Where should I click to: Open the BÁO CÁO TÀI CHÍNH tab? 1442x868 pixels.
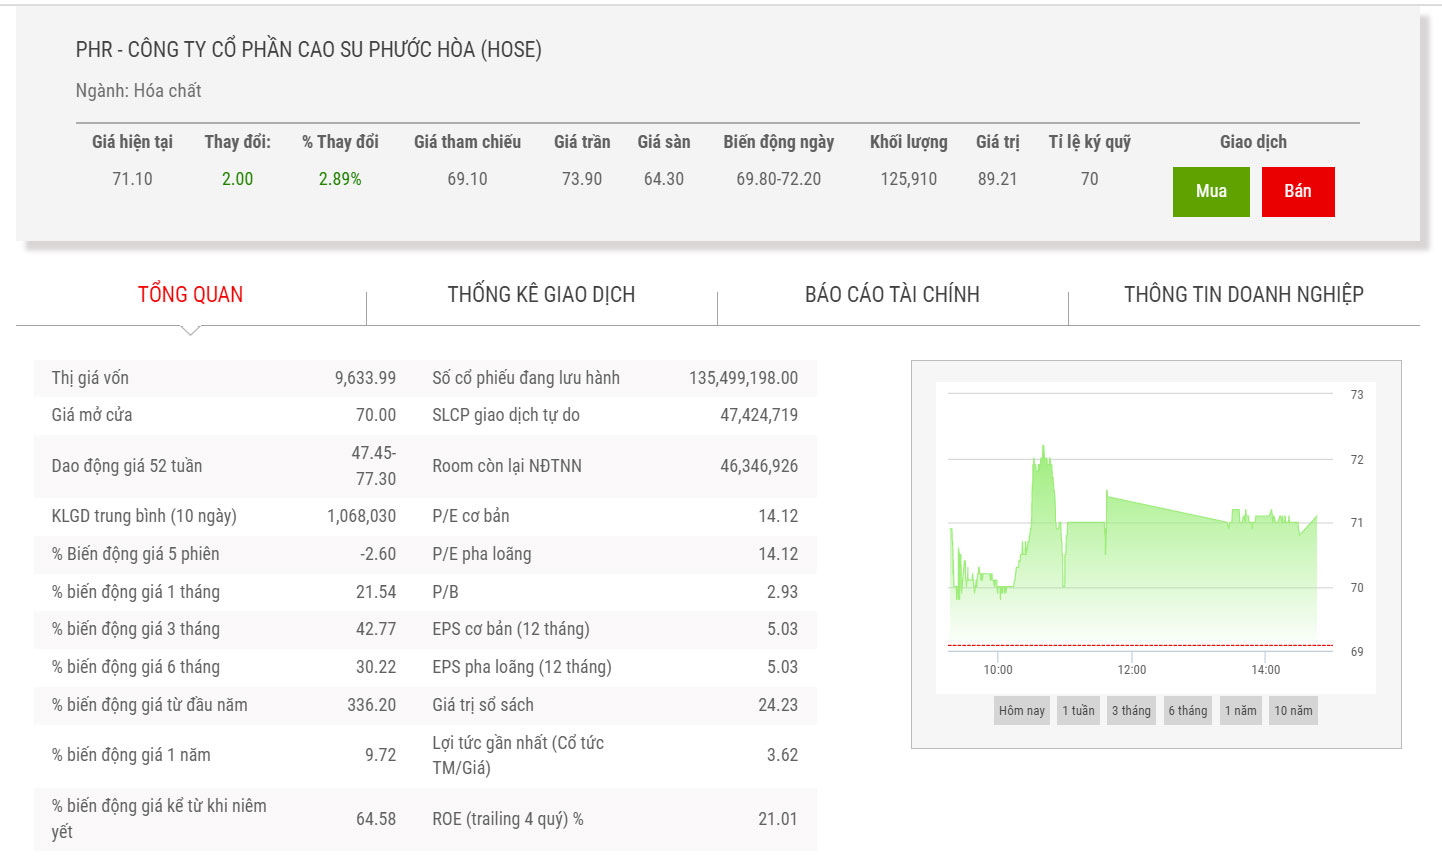point(892,294)
